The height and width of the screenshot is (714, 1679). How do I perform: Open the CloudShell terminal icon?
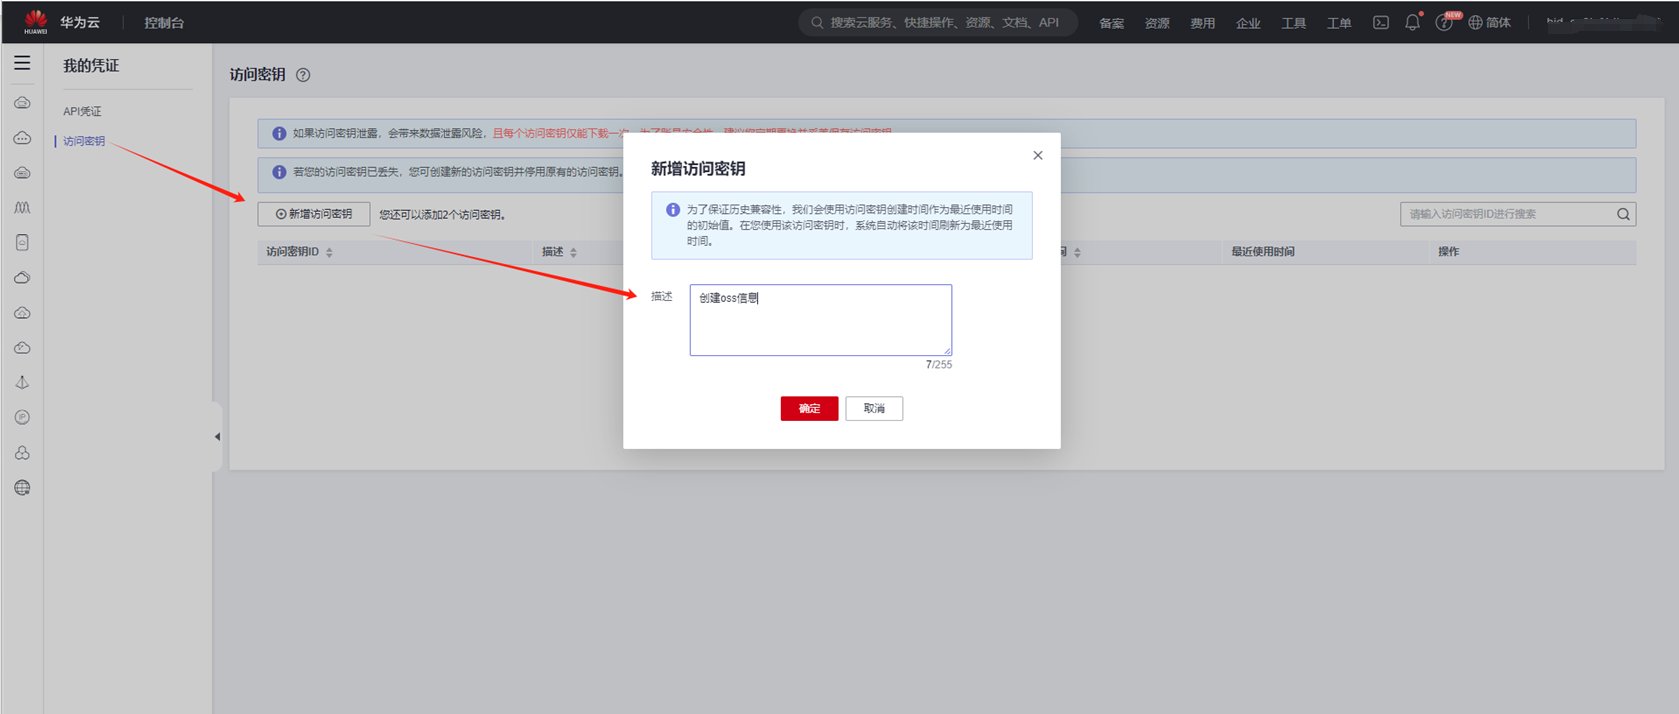tap(1380, 22)
